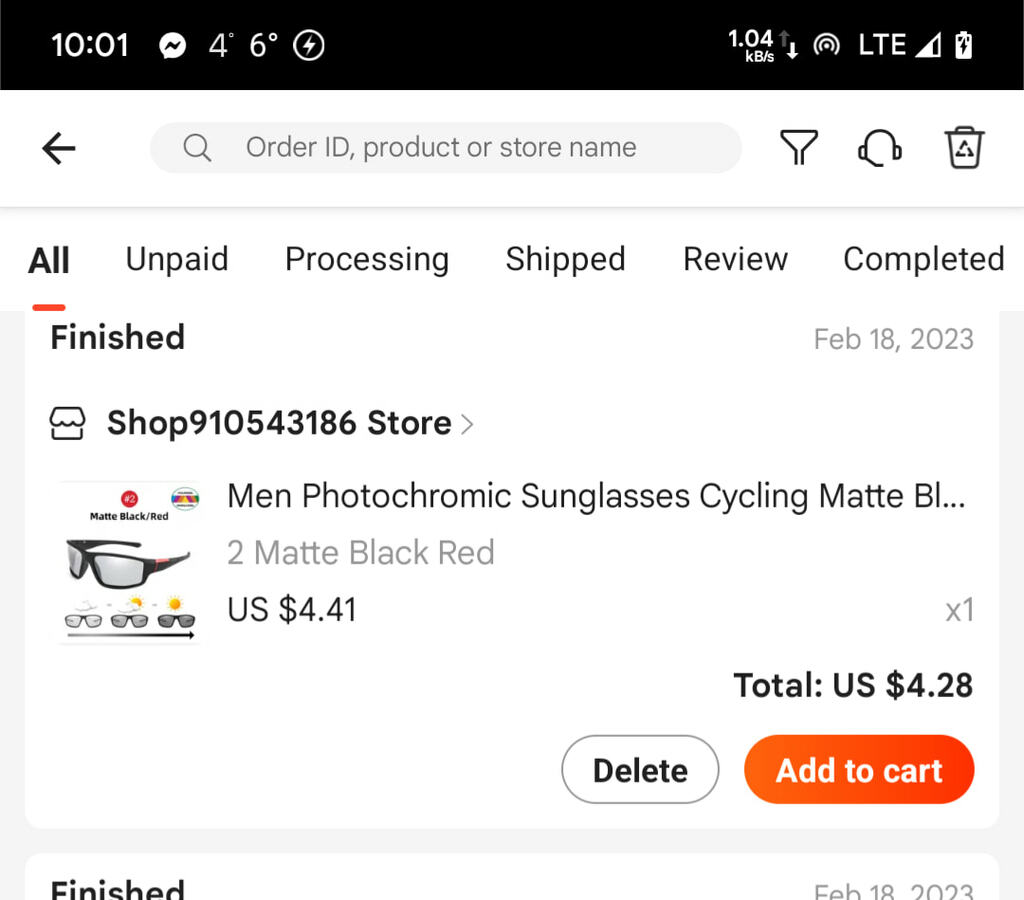The width and height of the screenshot is (1024, 900).
Task: Tap the sunglasses product thumbnail
Action: click(130, 562)
